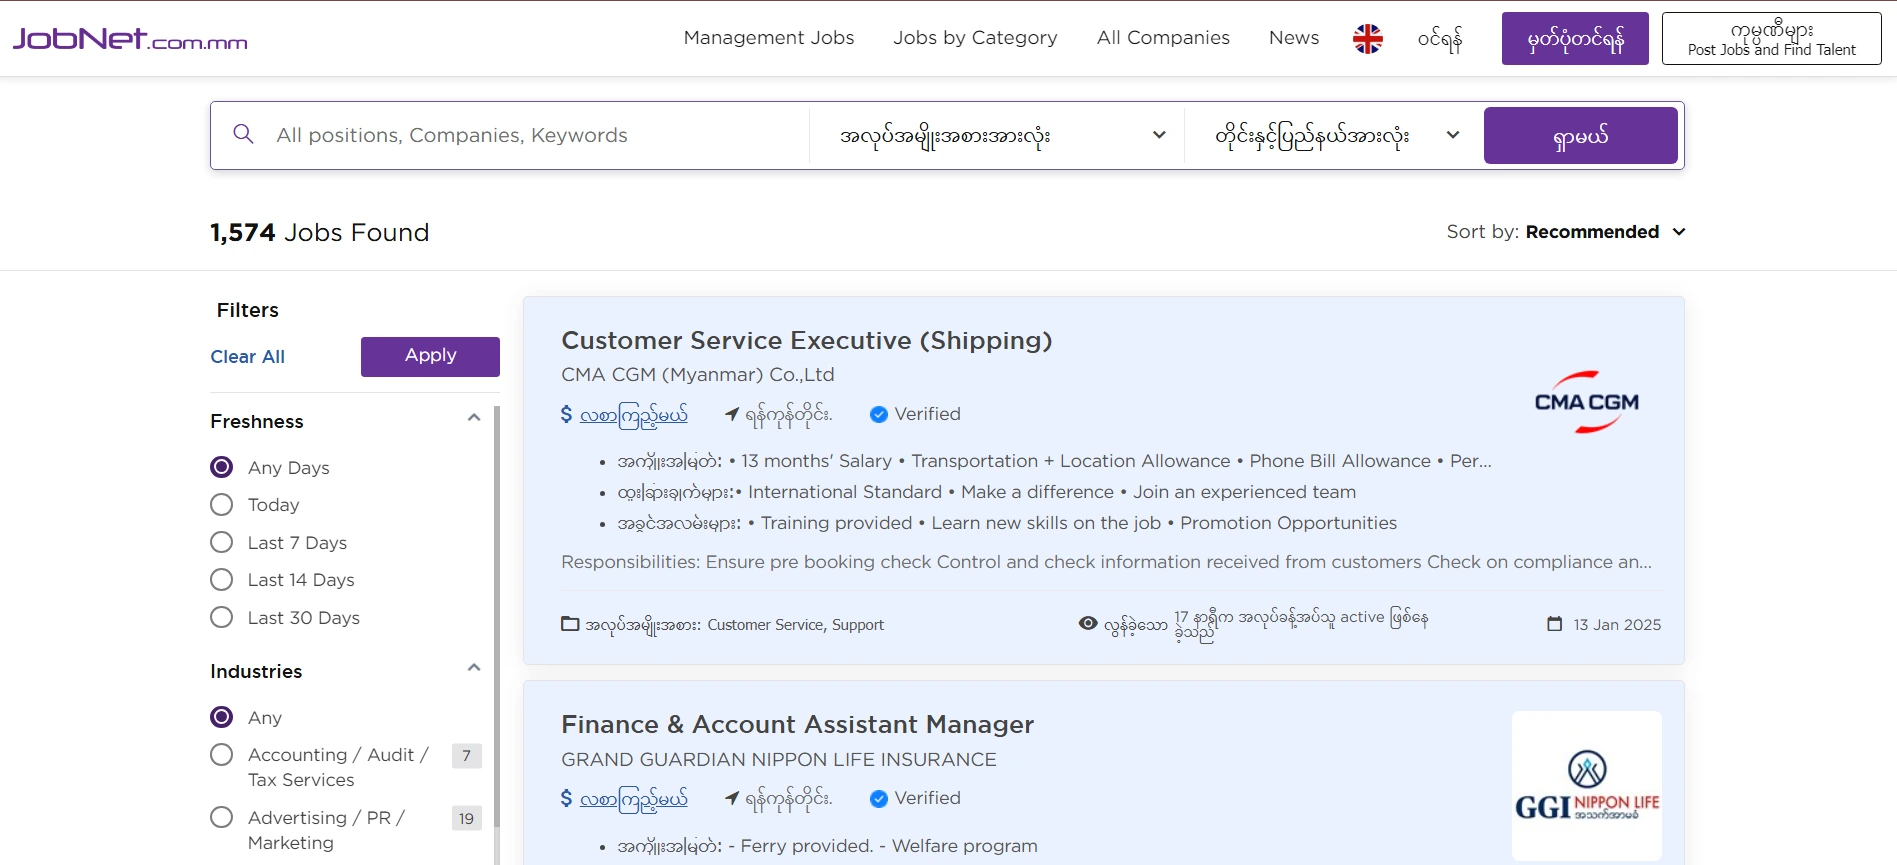Click location arrow icon in CMA CGM card

pyautogui.click(x=732, y=414)
